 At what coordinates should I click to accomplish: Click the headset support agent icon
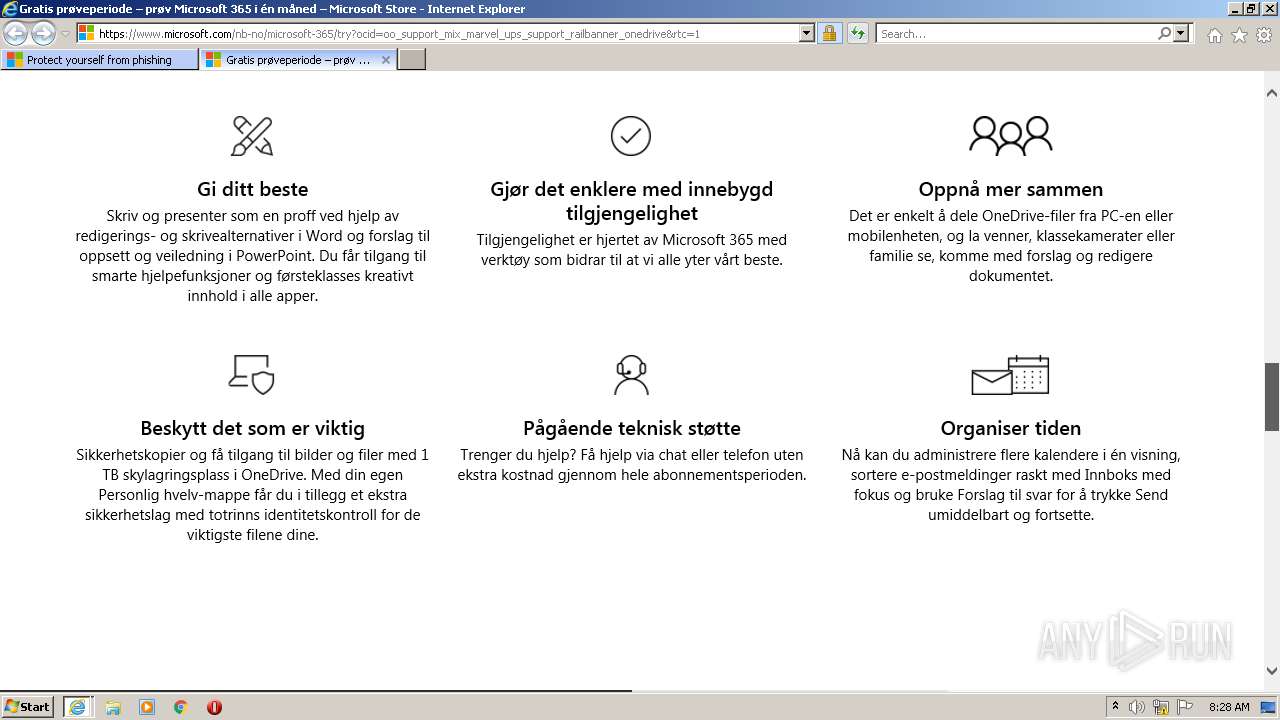tap(631, 374)
